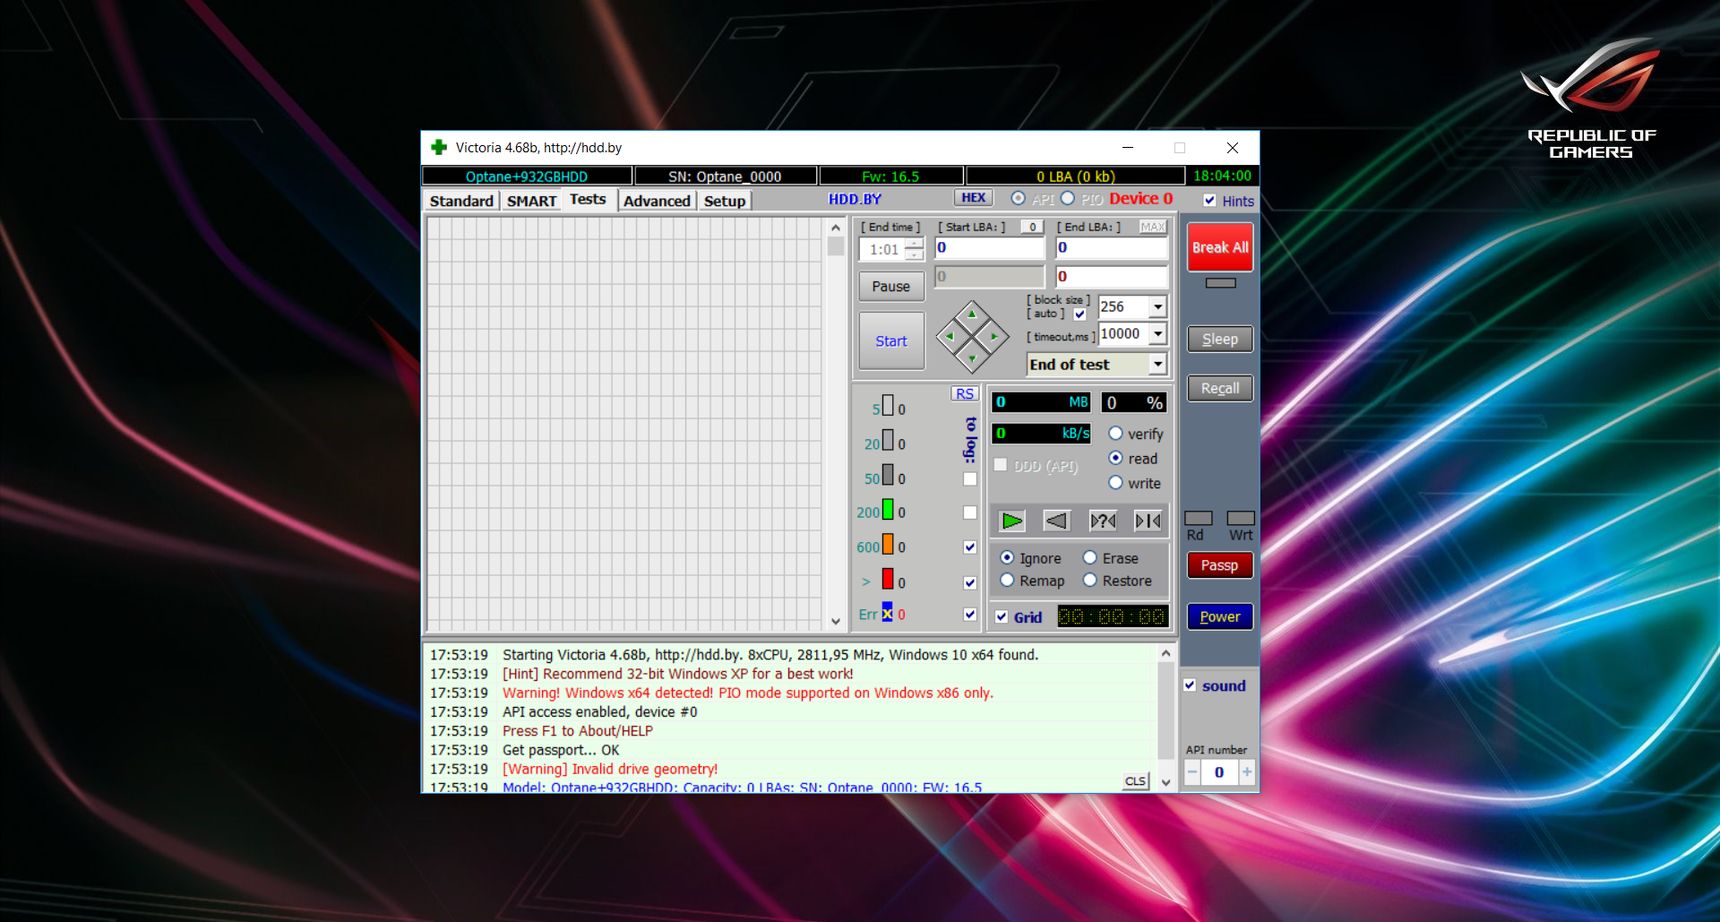1720x922 pixels.
Task: Click the reverse scan direction icon
Action: point(1056,521)
